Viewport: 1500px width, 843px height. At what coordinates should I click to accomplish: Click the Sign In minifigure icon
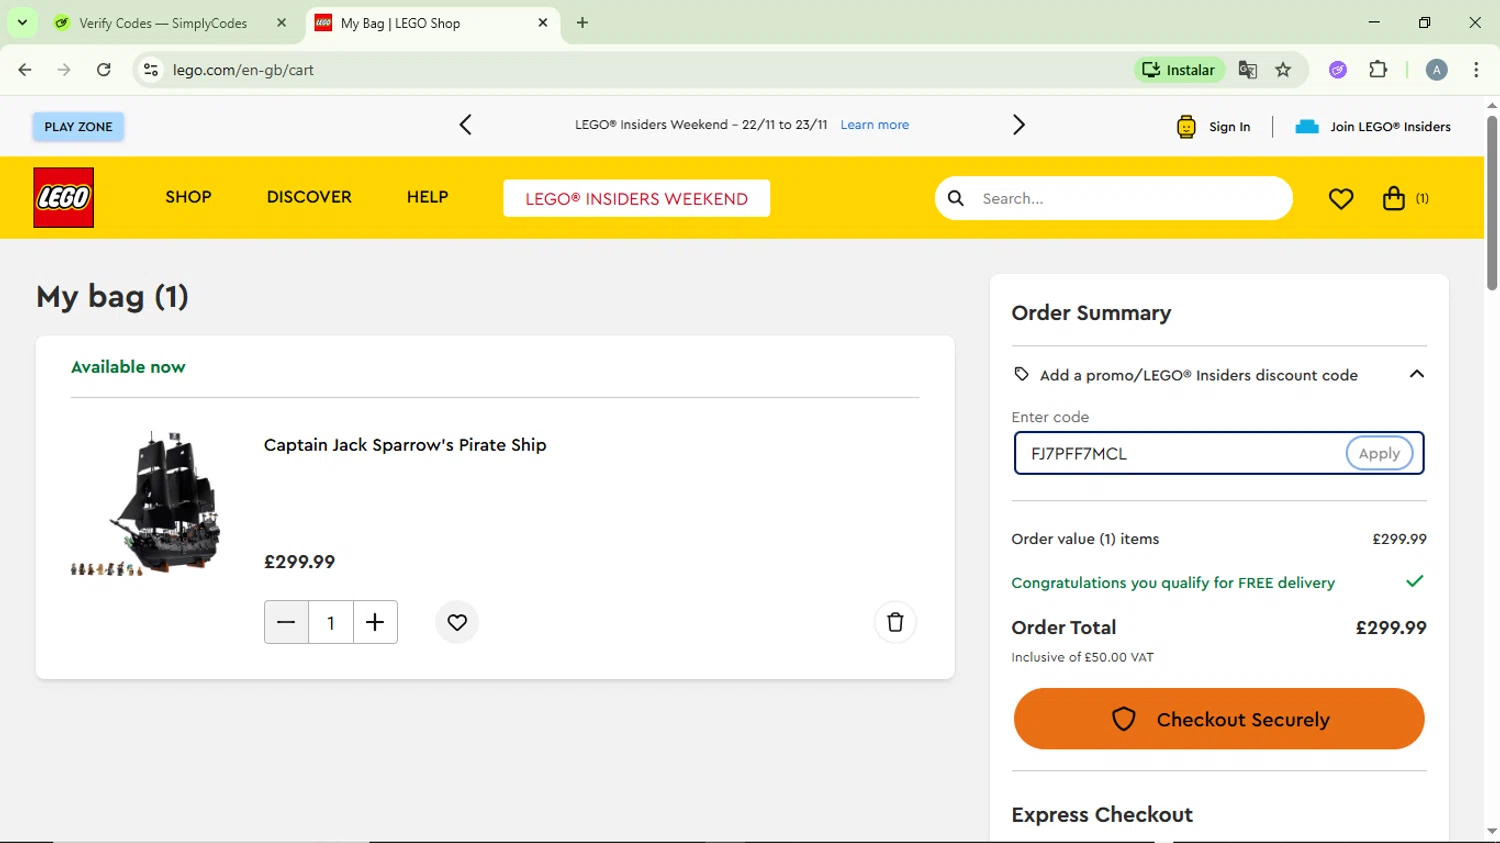tap(1186, 127)
